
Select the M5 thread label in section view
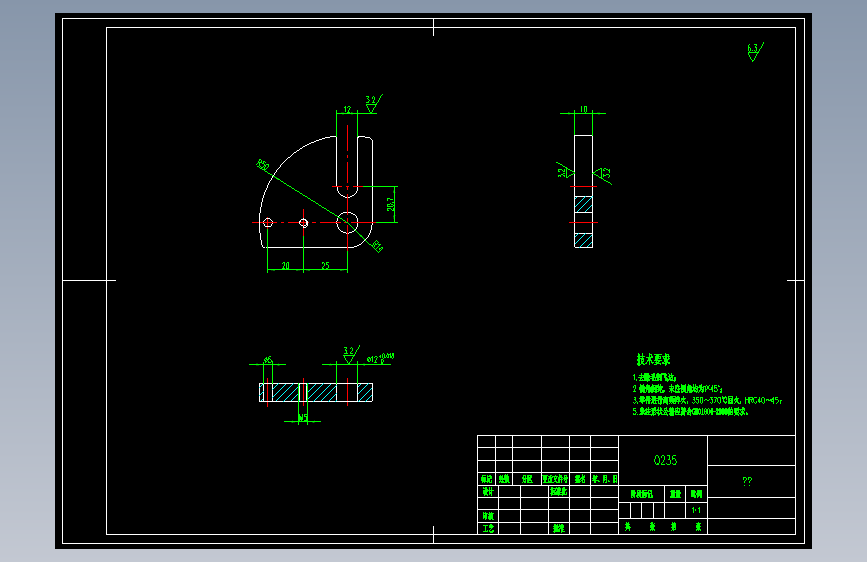302,418
